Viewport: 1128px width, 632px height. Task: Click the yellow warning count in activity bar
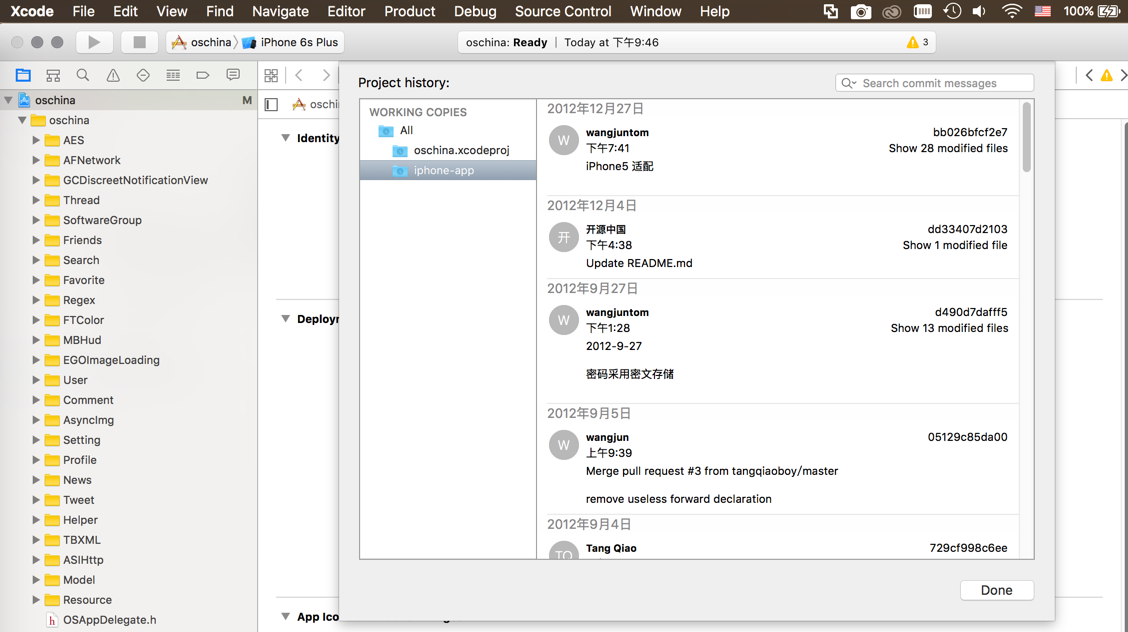coord(918,42)
